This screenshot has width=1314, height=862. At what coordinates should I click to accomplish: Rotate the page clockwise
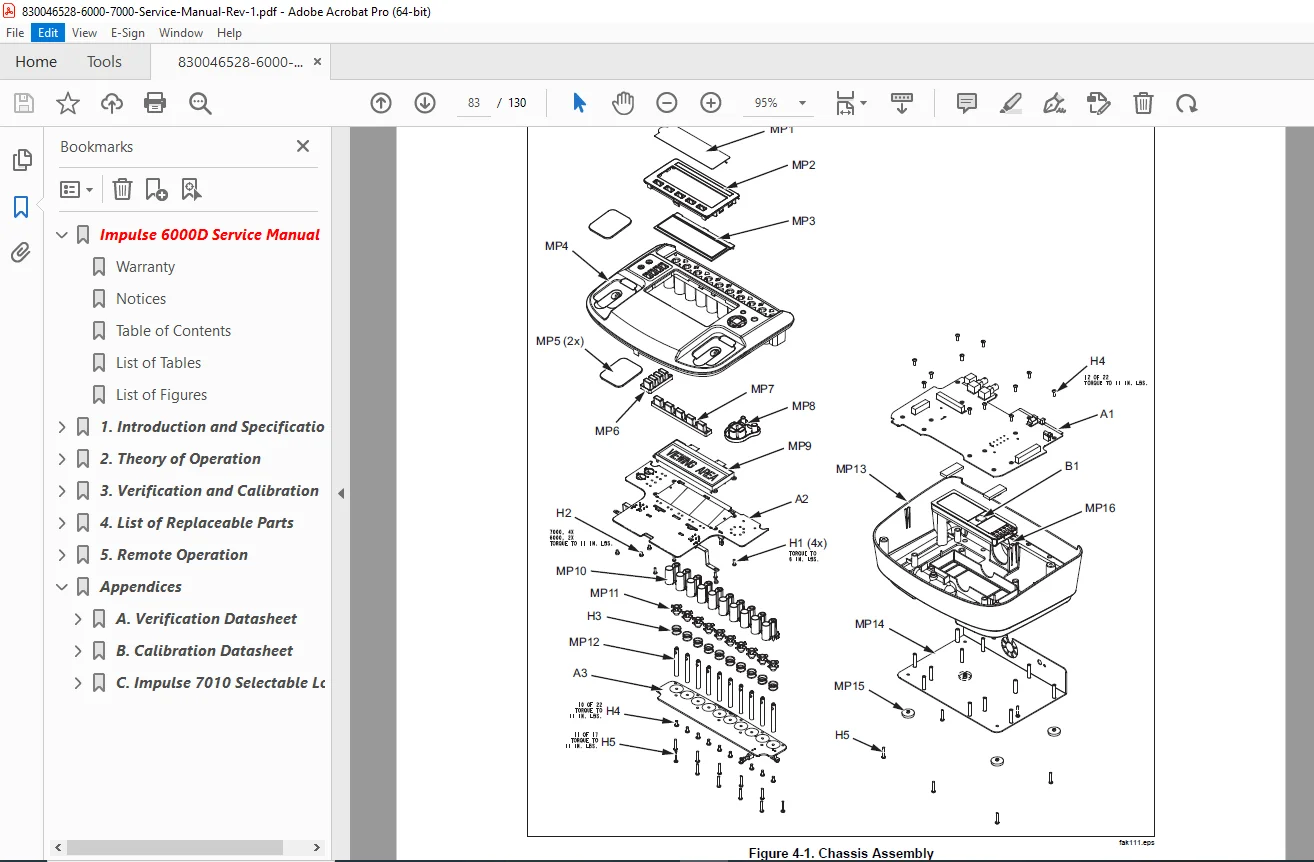coord(1186,103)
